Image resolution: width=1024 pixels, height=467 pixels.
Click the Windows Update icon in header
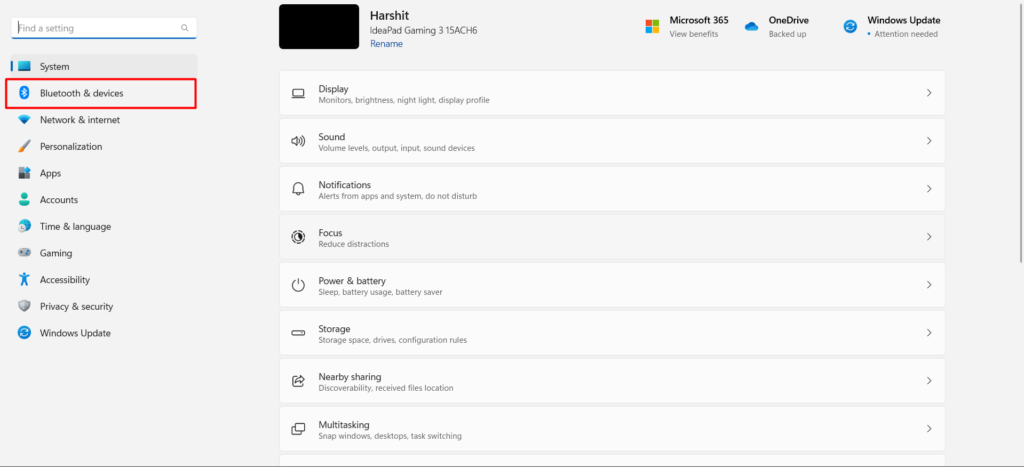[x=850, y=26]
